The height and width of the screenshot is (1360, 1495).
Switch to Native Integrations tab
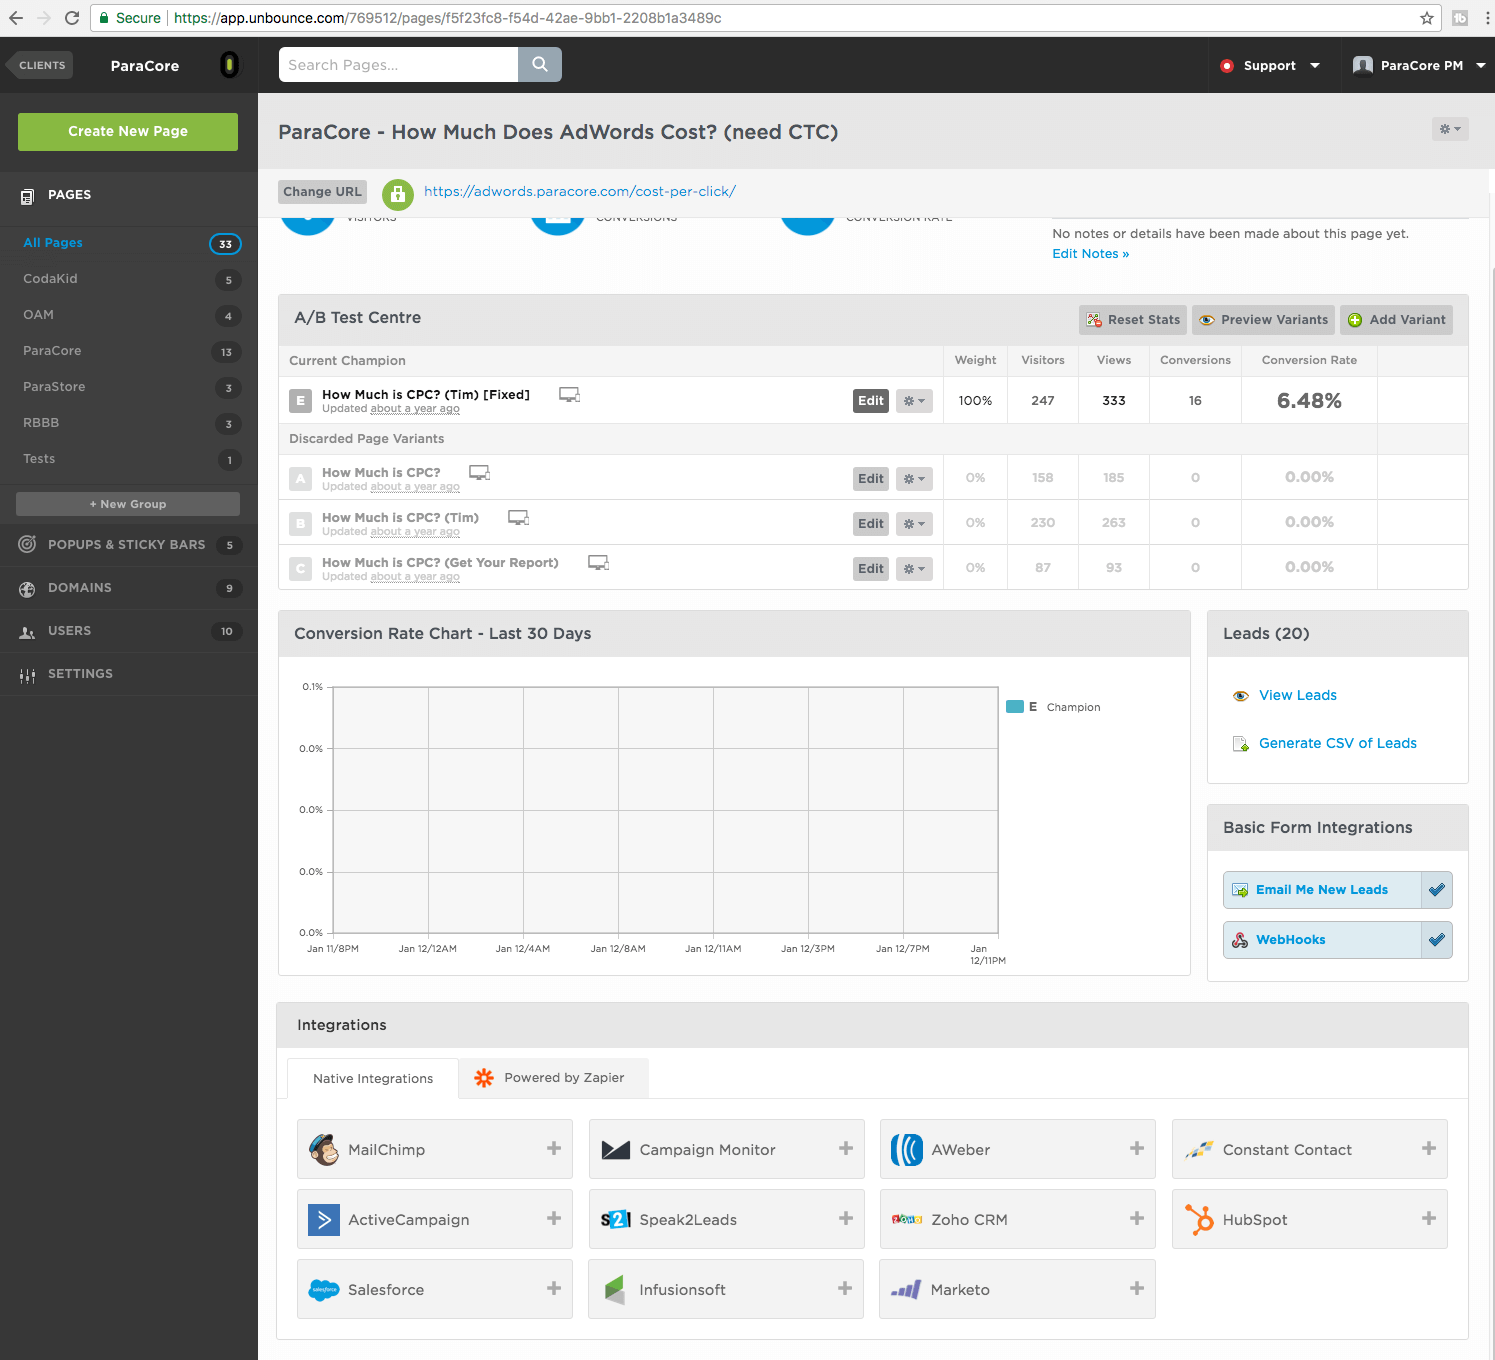pos(373,1079)
